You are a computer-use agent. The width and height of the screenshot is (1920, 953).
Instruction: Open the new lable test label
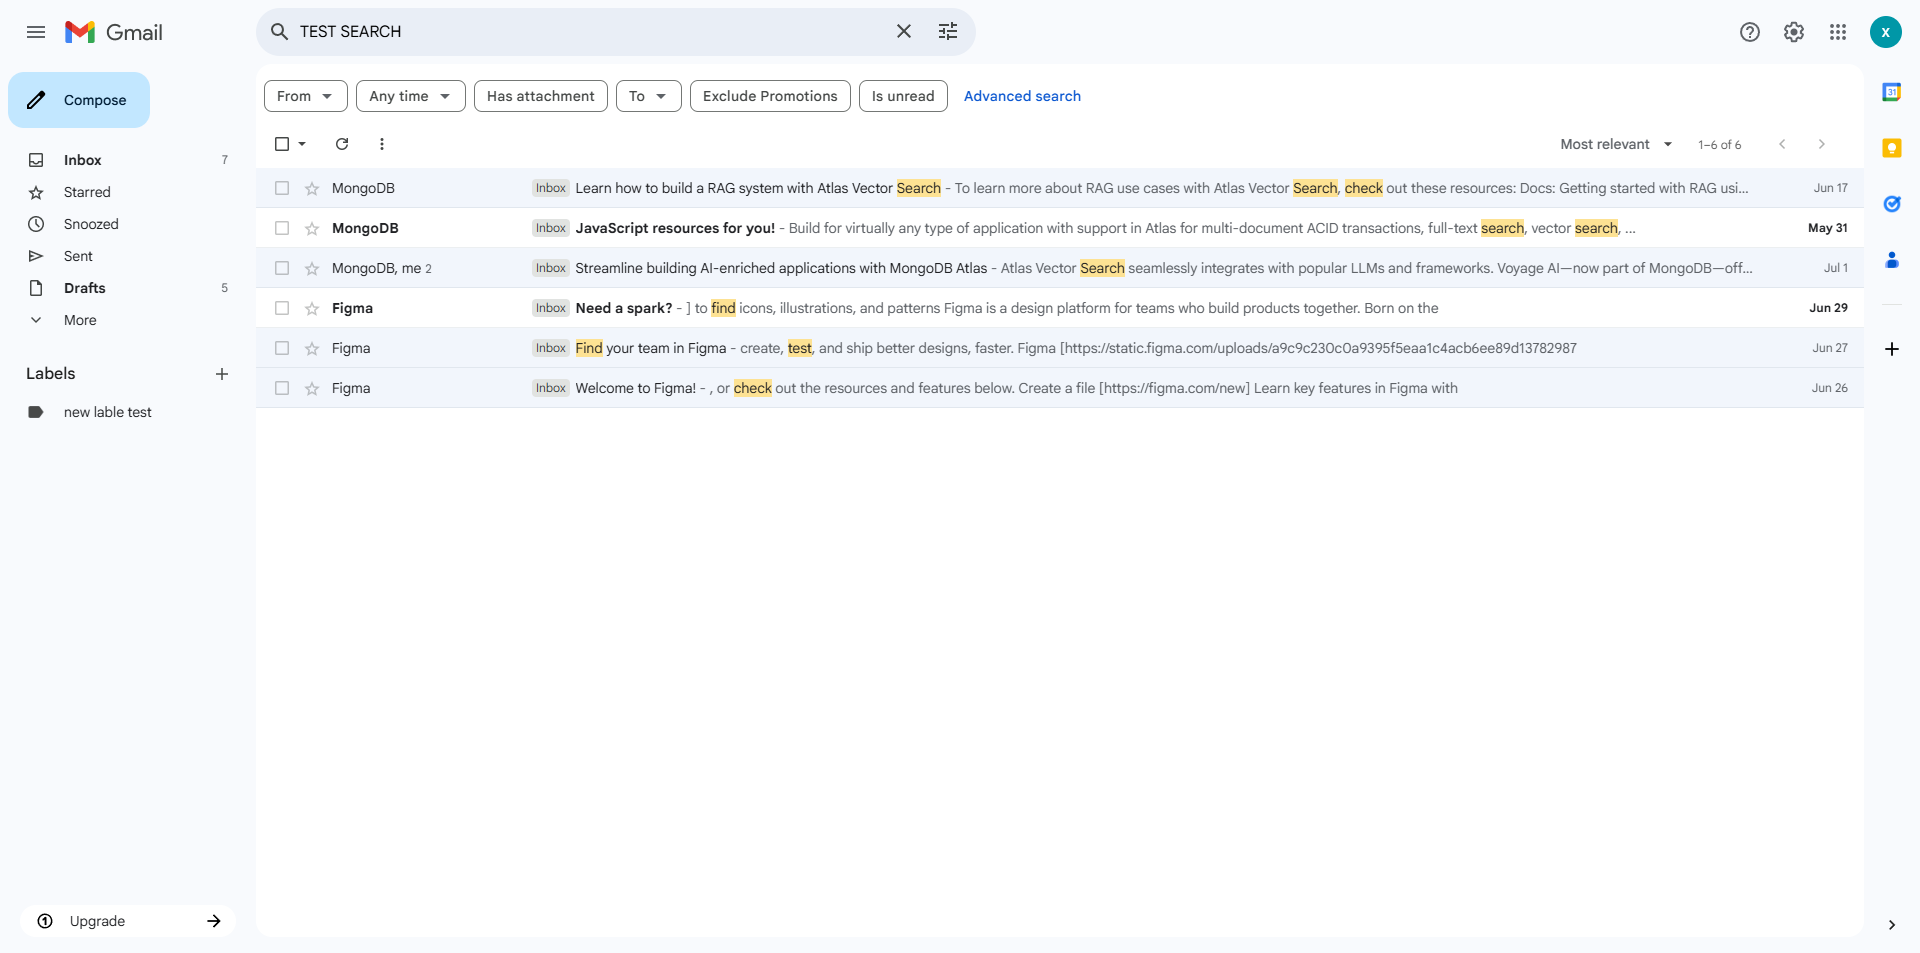(x=108, y=412)
